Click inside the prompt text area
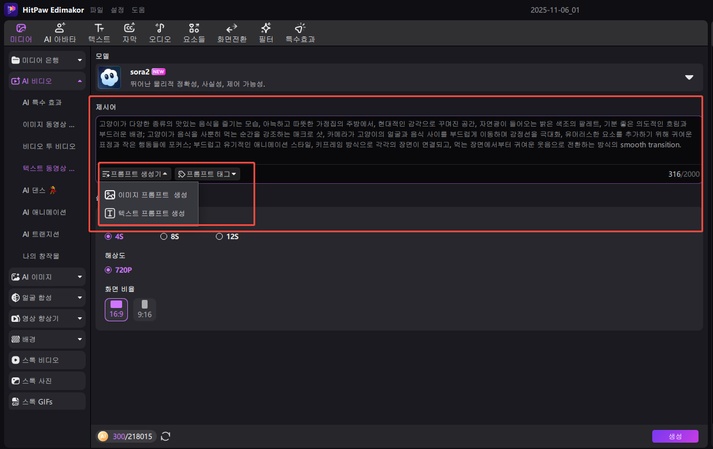Screen dimensions: 713x449 (x=397, y=140)
